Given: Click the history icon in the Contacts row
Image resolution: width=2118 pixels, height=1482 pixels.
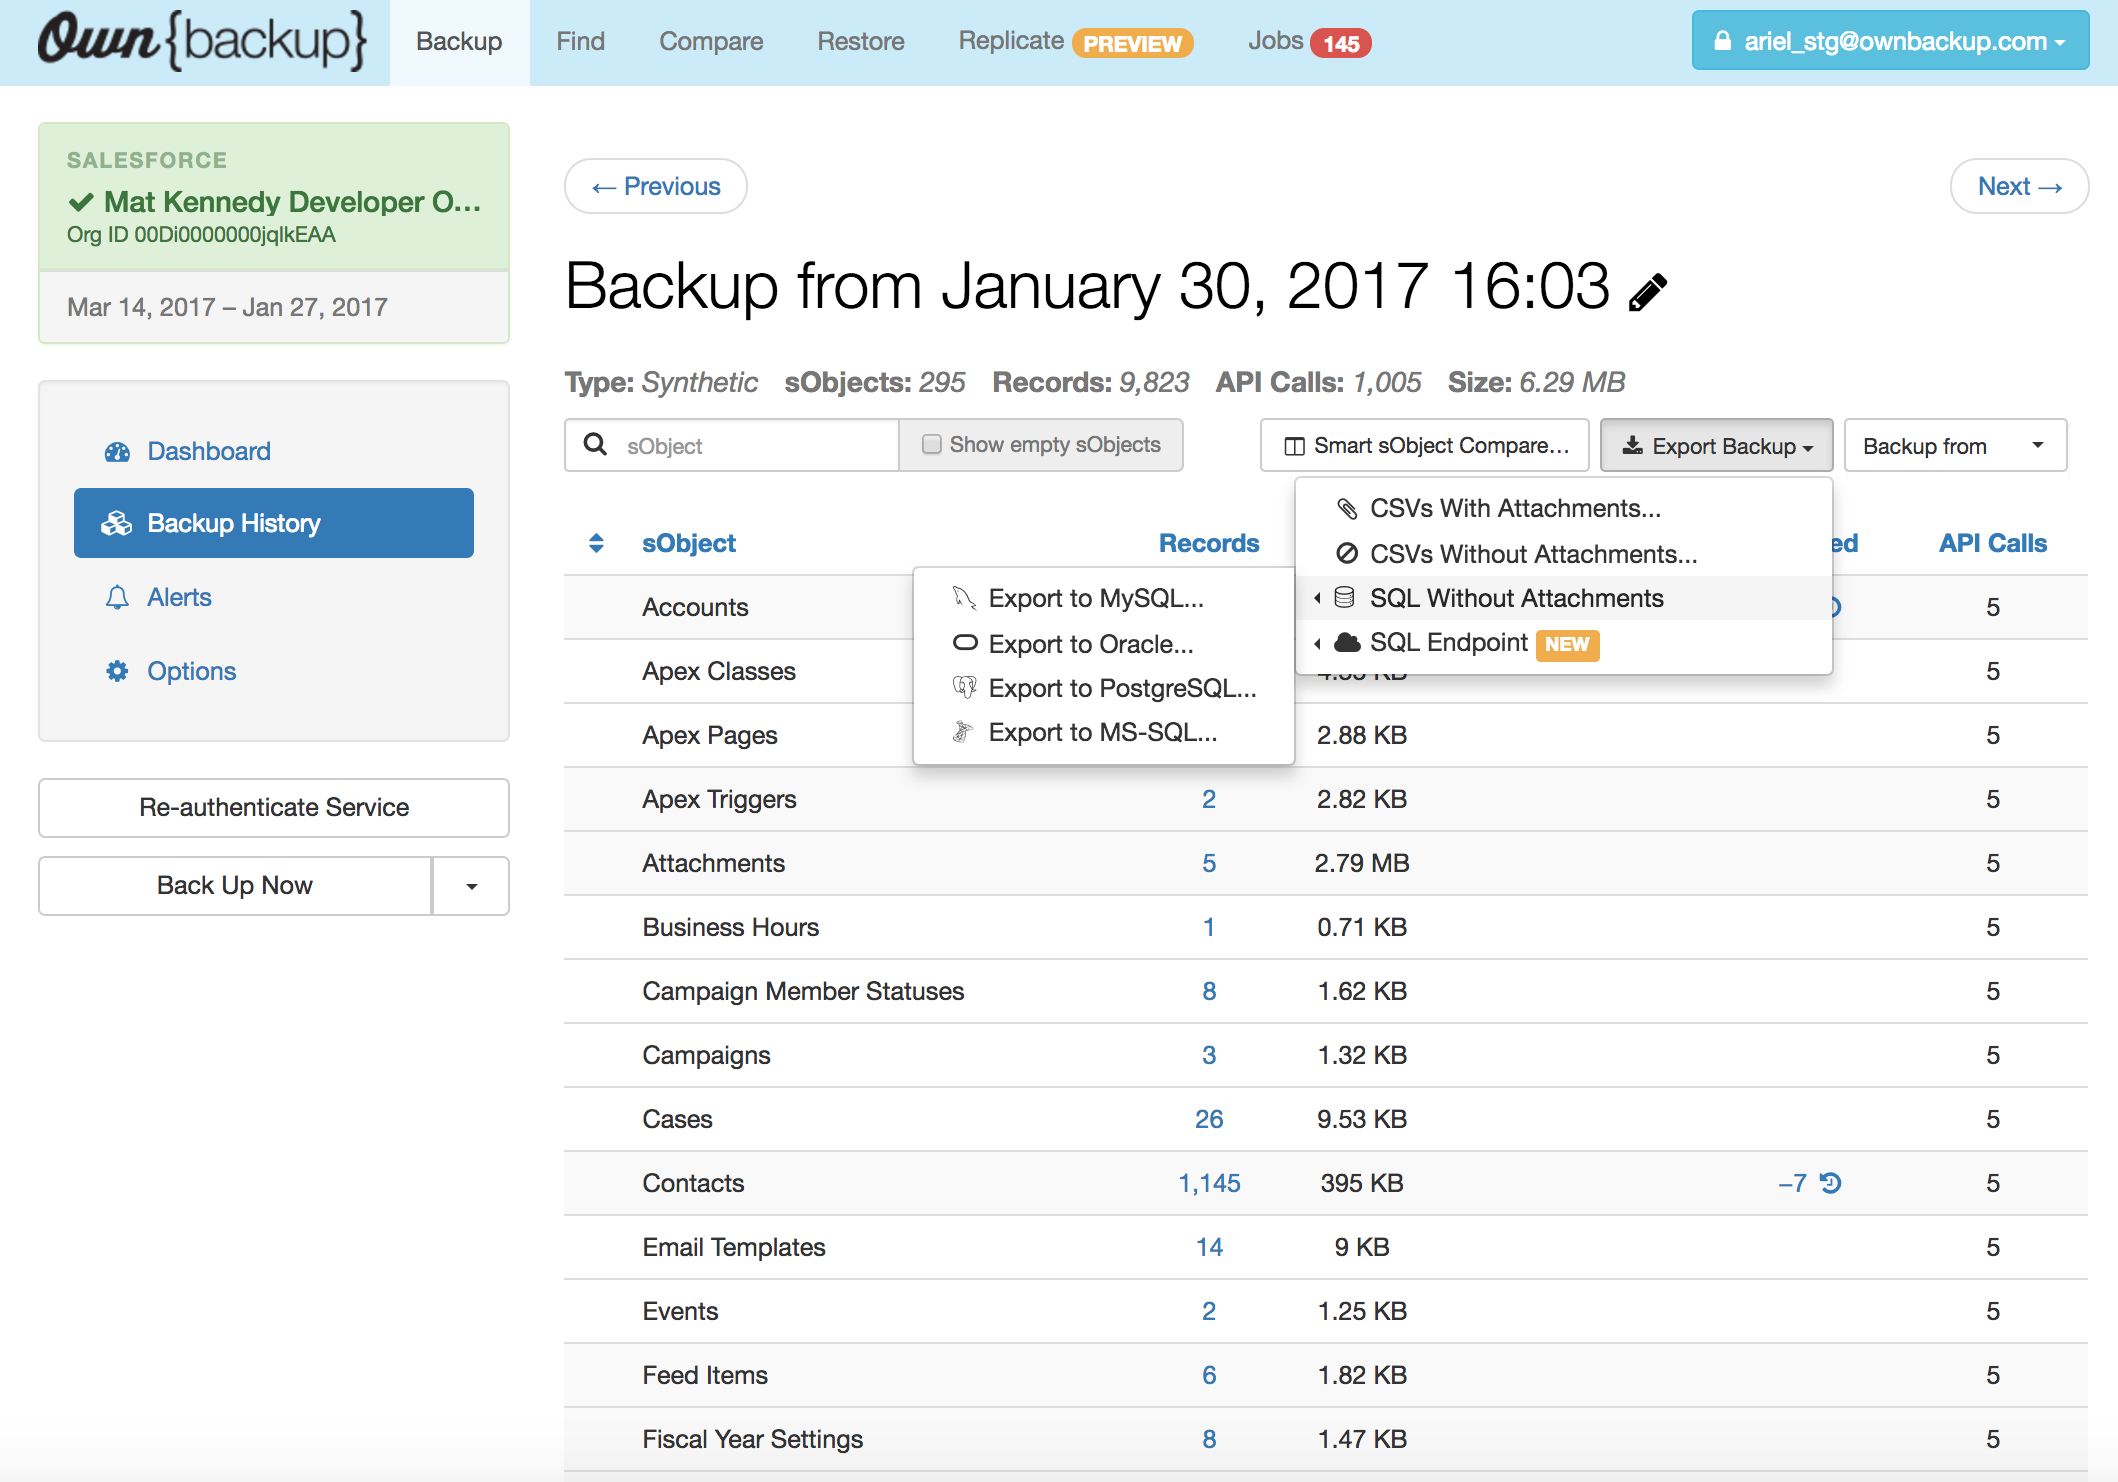Looking at the screenshot, I should pyautogui.click(x=1830, y=1183).
